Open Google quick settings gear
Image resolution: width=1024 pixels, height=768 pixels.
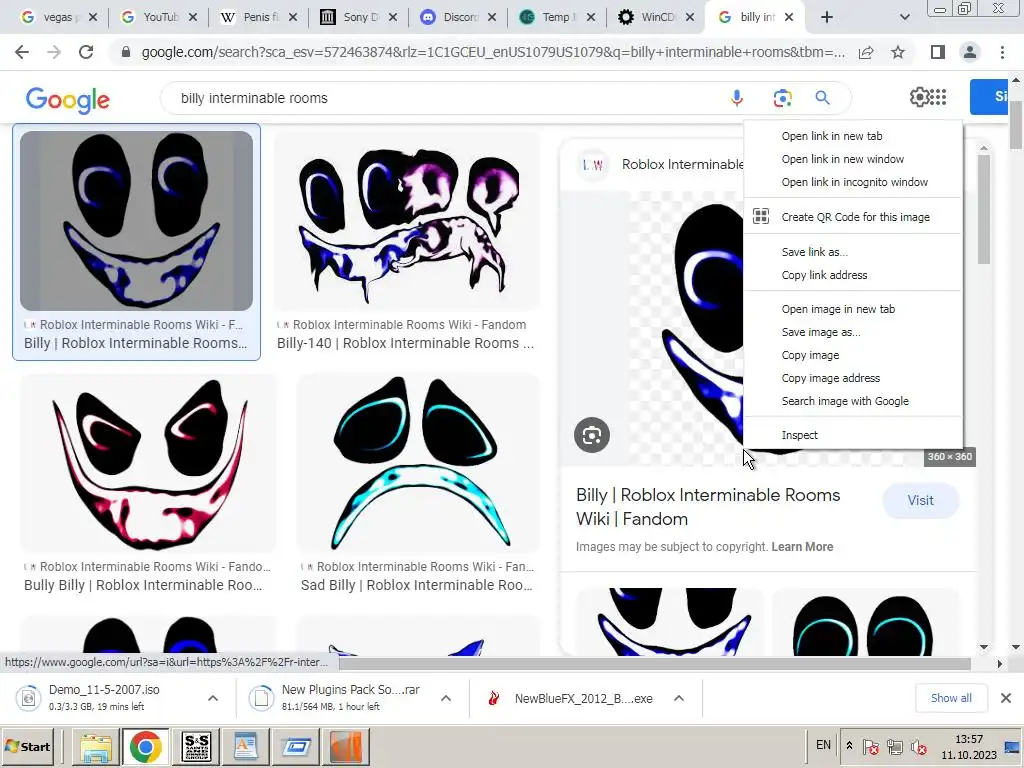[x=919, y=97]
